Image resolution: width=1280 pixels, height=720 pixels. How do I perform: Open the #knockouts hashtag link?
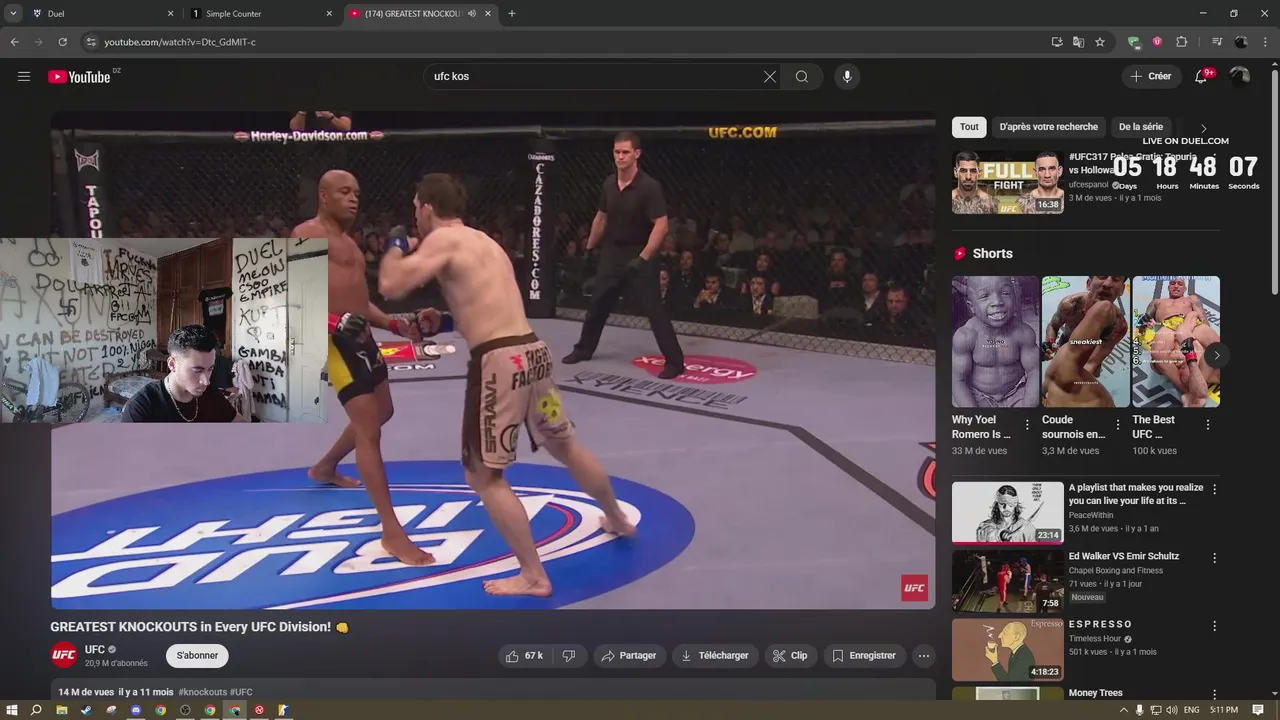203,692
